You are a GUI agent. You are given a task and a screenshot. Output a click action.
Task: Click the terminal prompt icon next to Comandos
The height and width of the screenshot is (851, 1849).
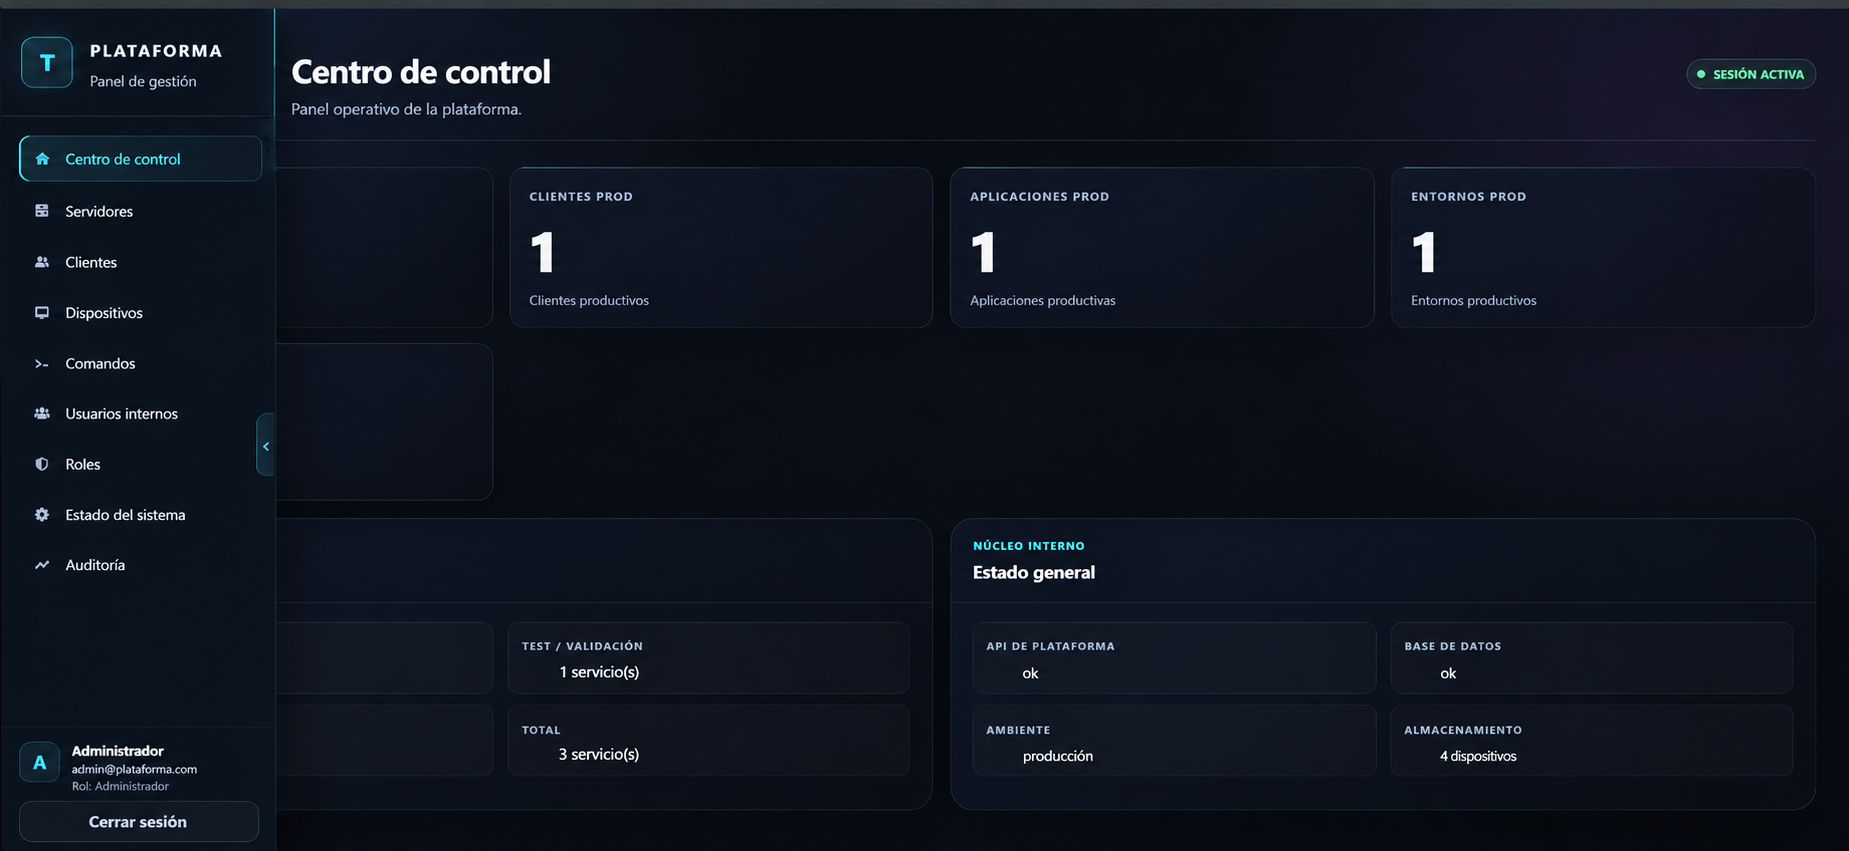(42, 364)
